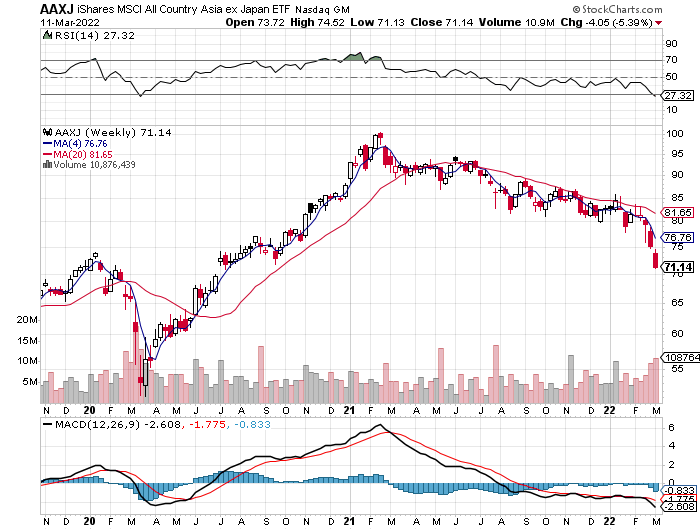700x530 pixels.
Task: Click the AAXJ (Weekly) 71.14 legend
Action: point(112,132)
